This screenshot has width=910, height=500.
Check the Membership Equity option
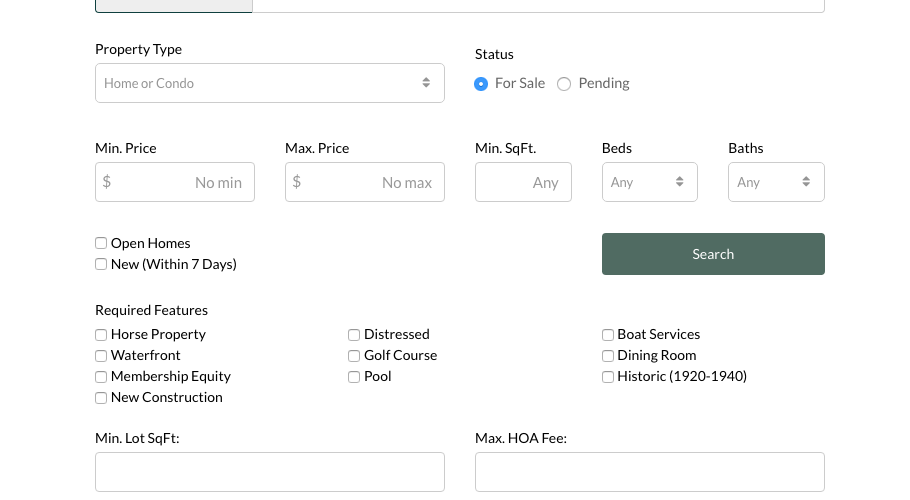(101, 377)
